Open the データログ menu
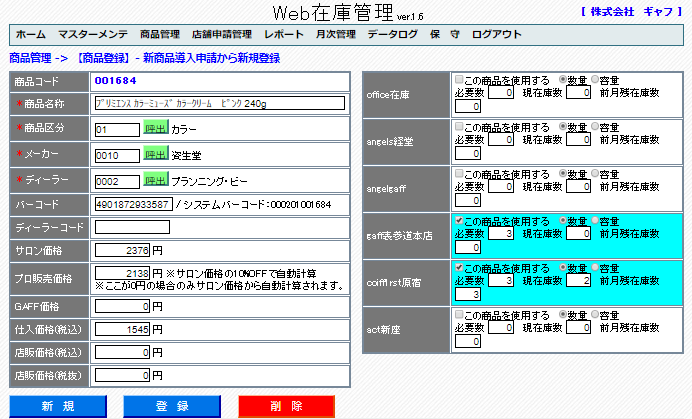Image resolution: width=692 pixels, height=419 pixels. click(393, 34)
